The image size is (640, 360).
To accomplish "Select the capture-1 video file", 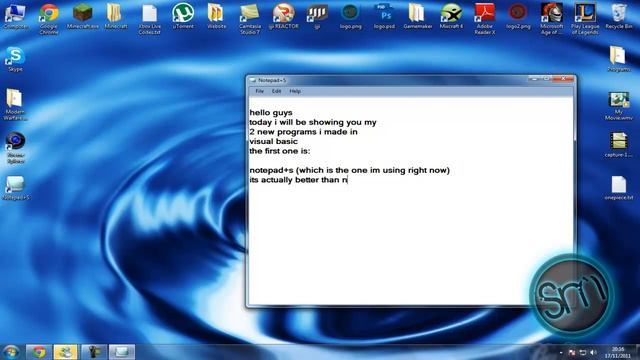I will (x=619, y=144).
